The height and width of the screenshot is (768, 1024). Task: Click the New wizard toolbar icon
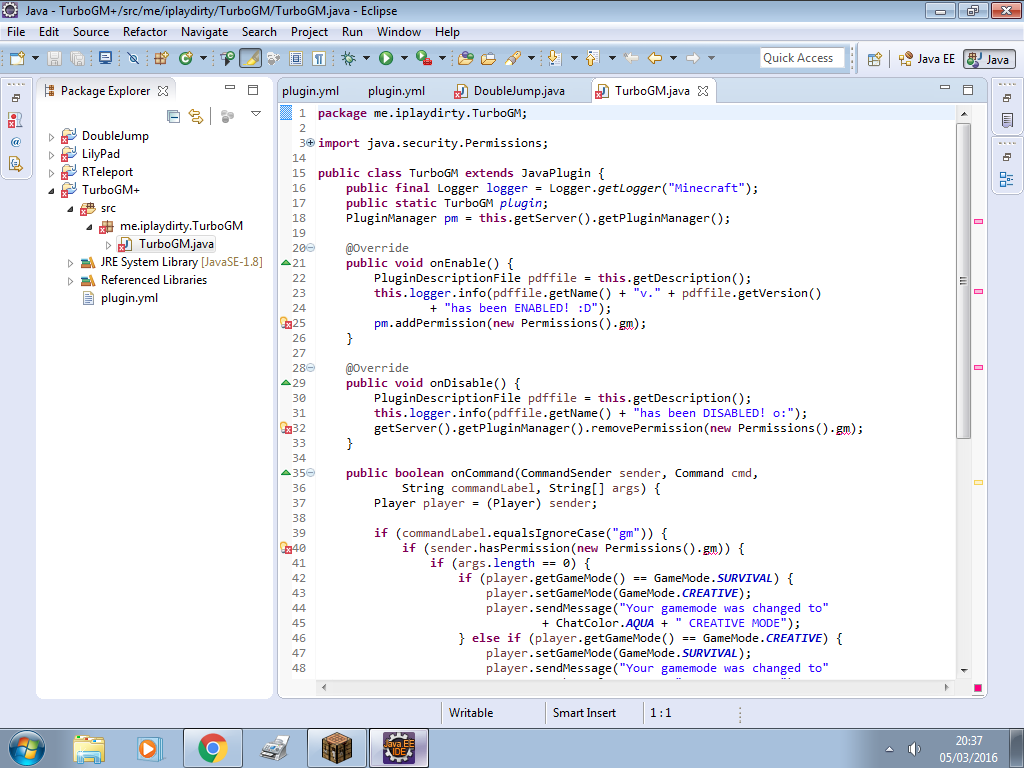(x=18, y=59)
